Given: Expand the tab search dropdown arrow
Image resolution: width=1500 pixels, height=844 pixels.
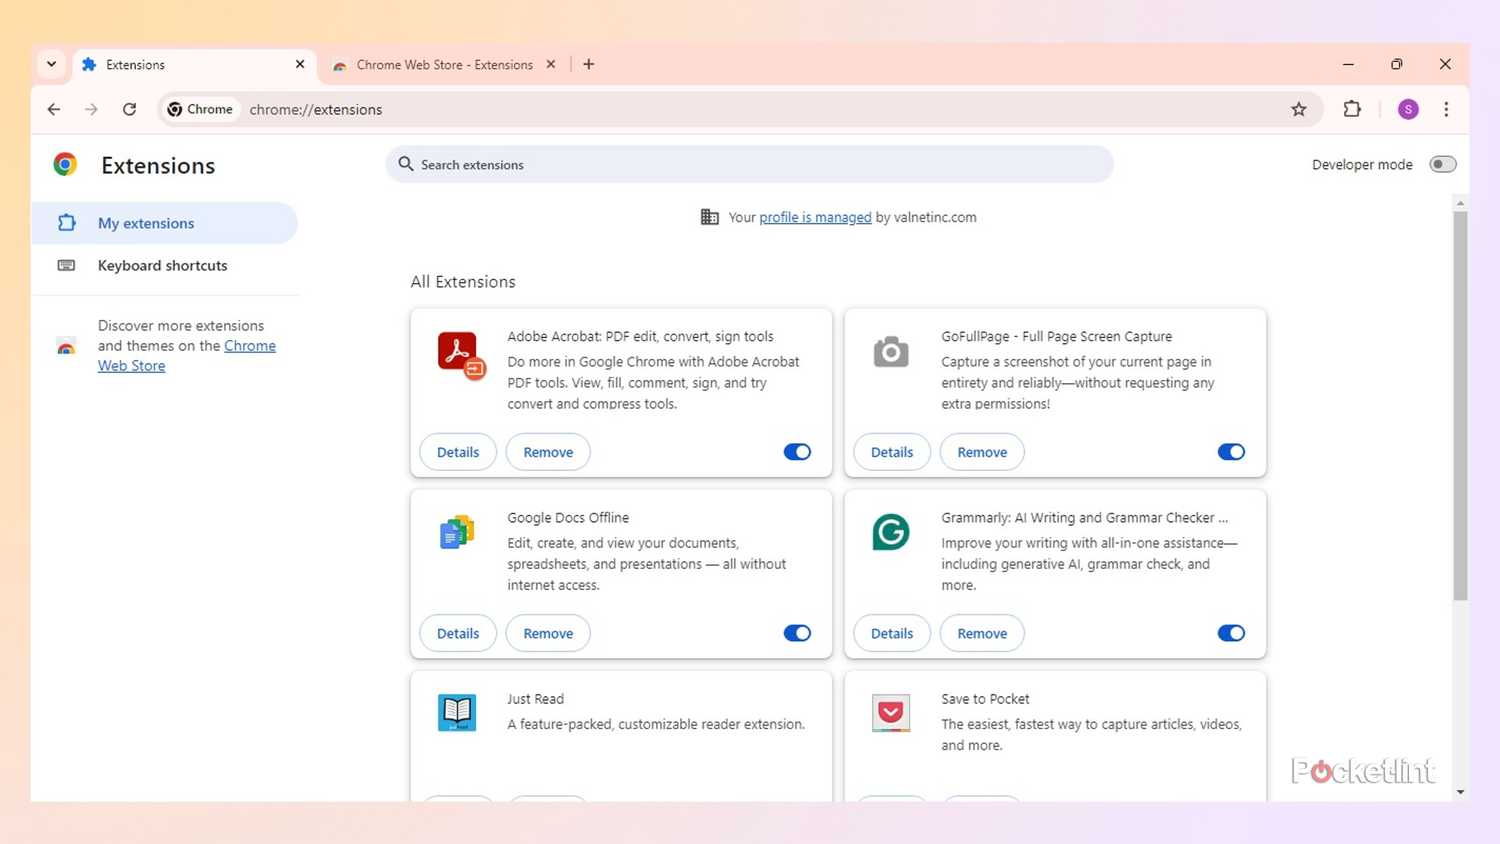Looking at the screenshot, I should click(51, 64).
